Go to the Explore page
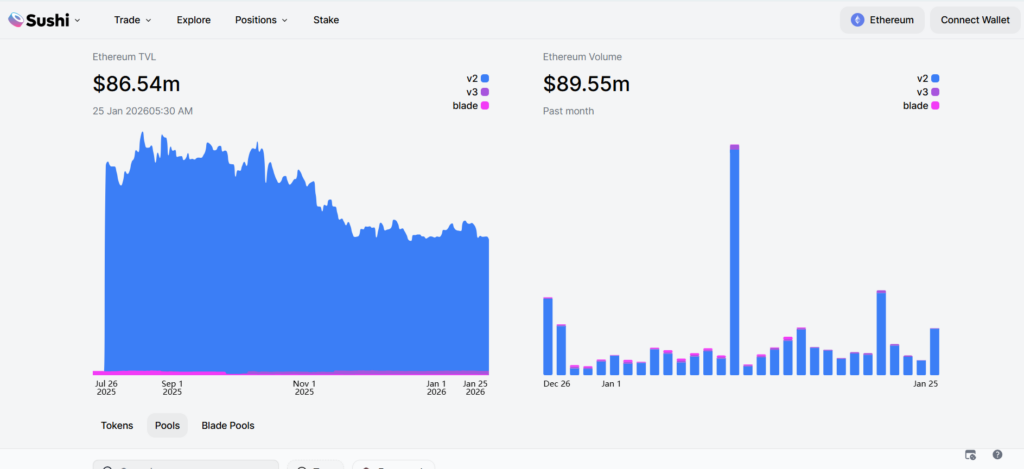 point(193,20)
